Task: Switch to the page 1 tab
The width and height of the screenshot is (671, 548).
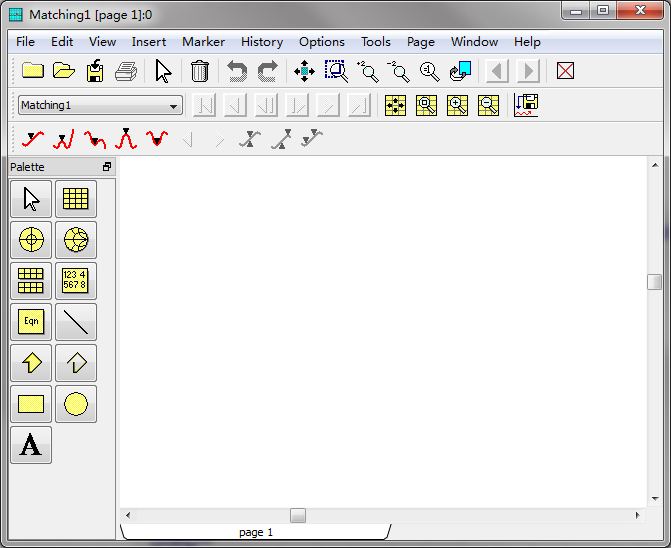Action: coord(255,532)
